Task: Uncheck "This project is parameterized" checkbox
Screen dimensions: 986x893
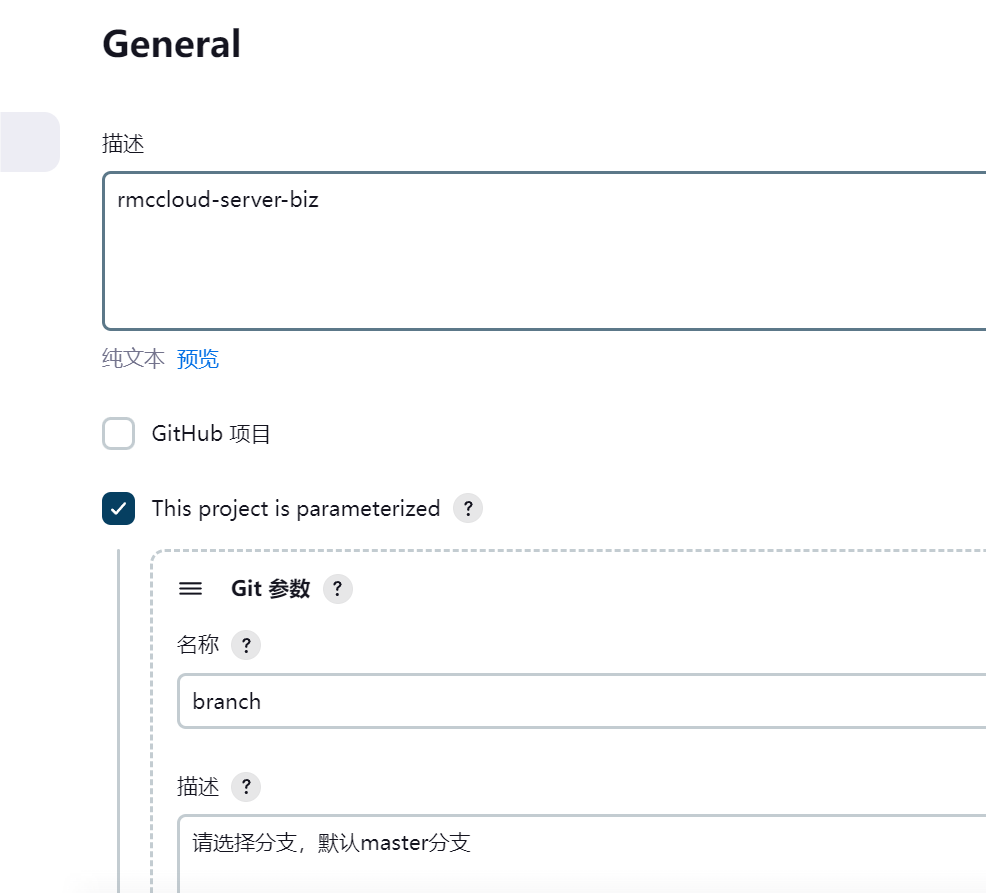Action: [x=118, y=508]
